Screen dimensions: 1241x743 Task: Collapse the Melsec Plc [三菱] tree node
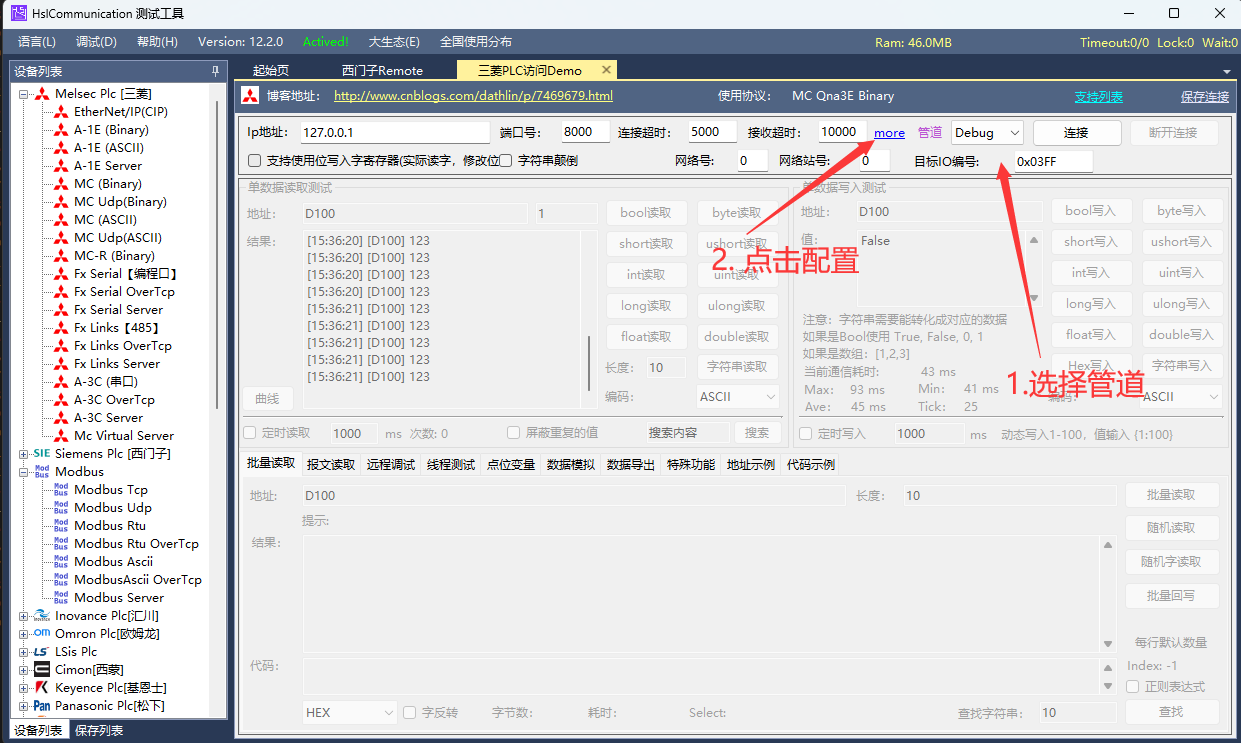[x=24, y=94]
